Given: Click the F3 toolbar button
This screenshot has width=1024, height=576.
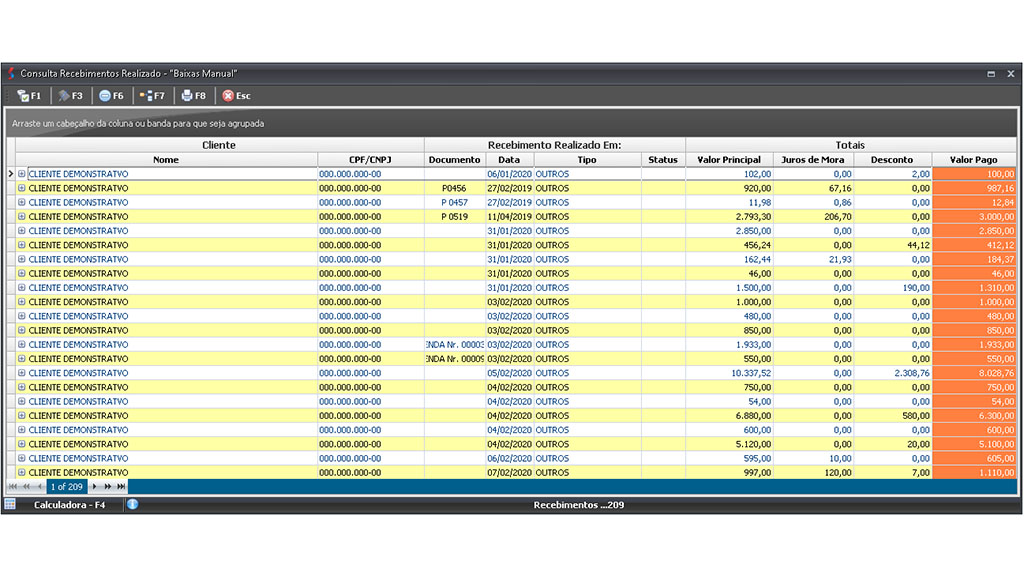Looking at the screenshot, I should tap(71, 96).
